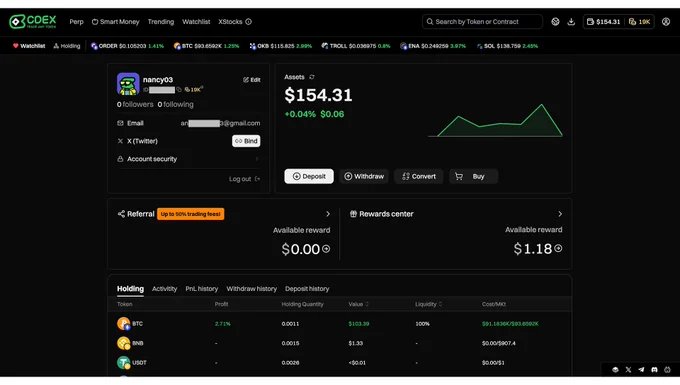Open the SOL ticker entry
680x385 pixels.
click(x=507, y=46)
